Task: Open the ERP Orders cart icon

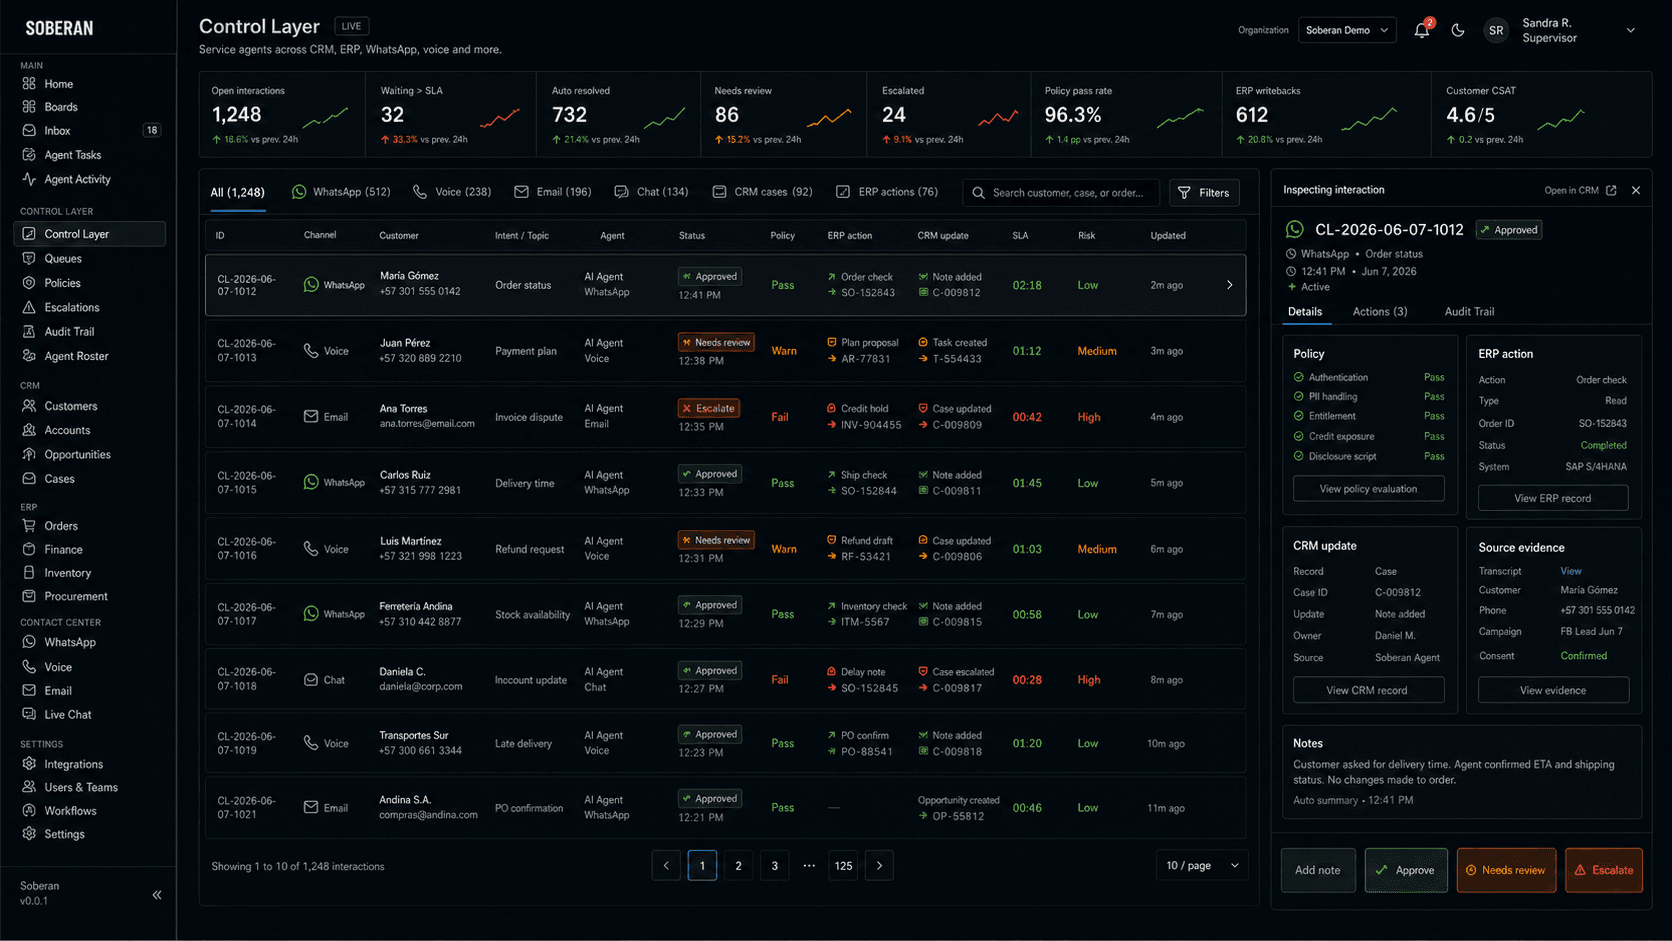Action: (29, 526)
